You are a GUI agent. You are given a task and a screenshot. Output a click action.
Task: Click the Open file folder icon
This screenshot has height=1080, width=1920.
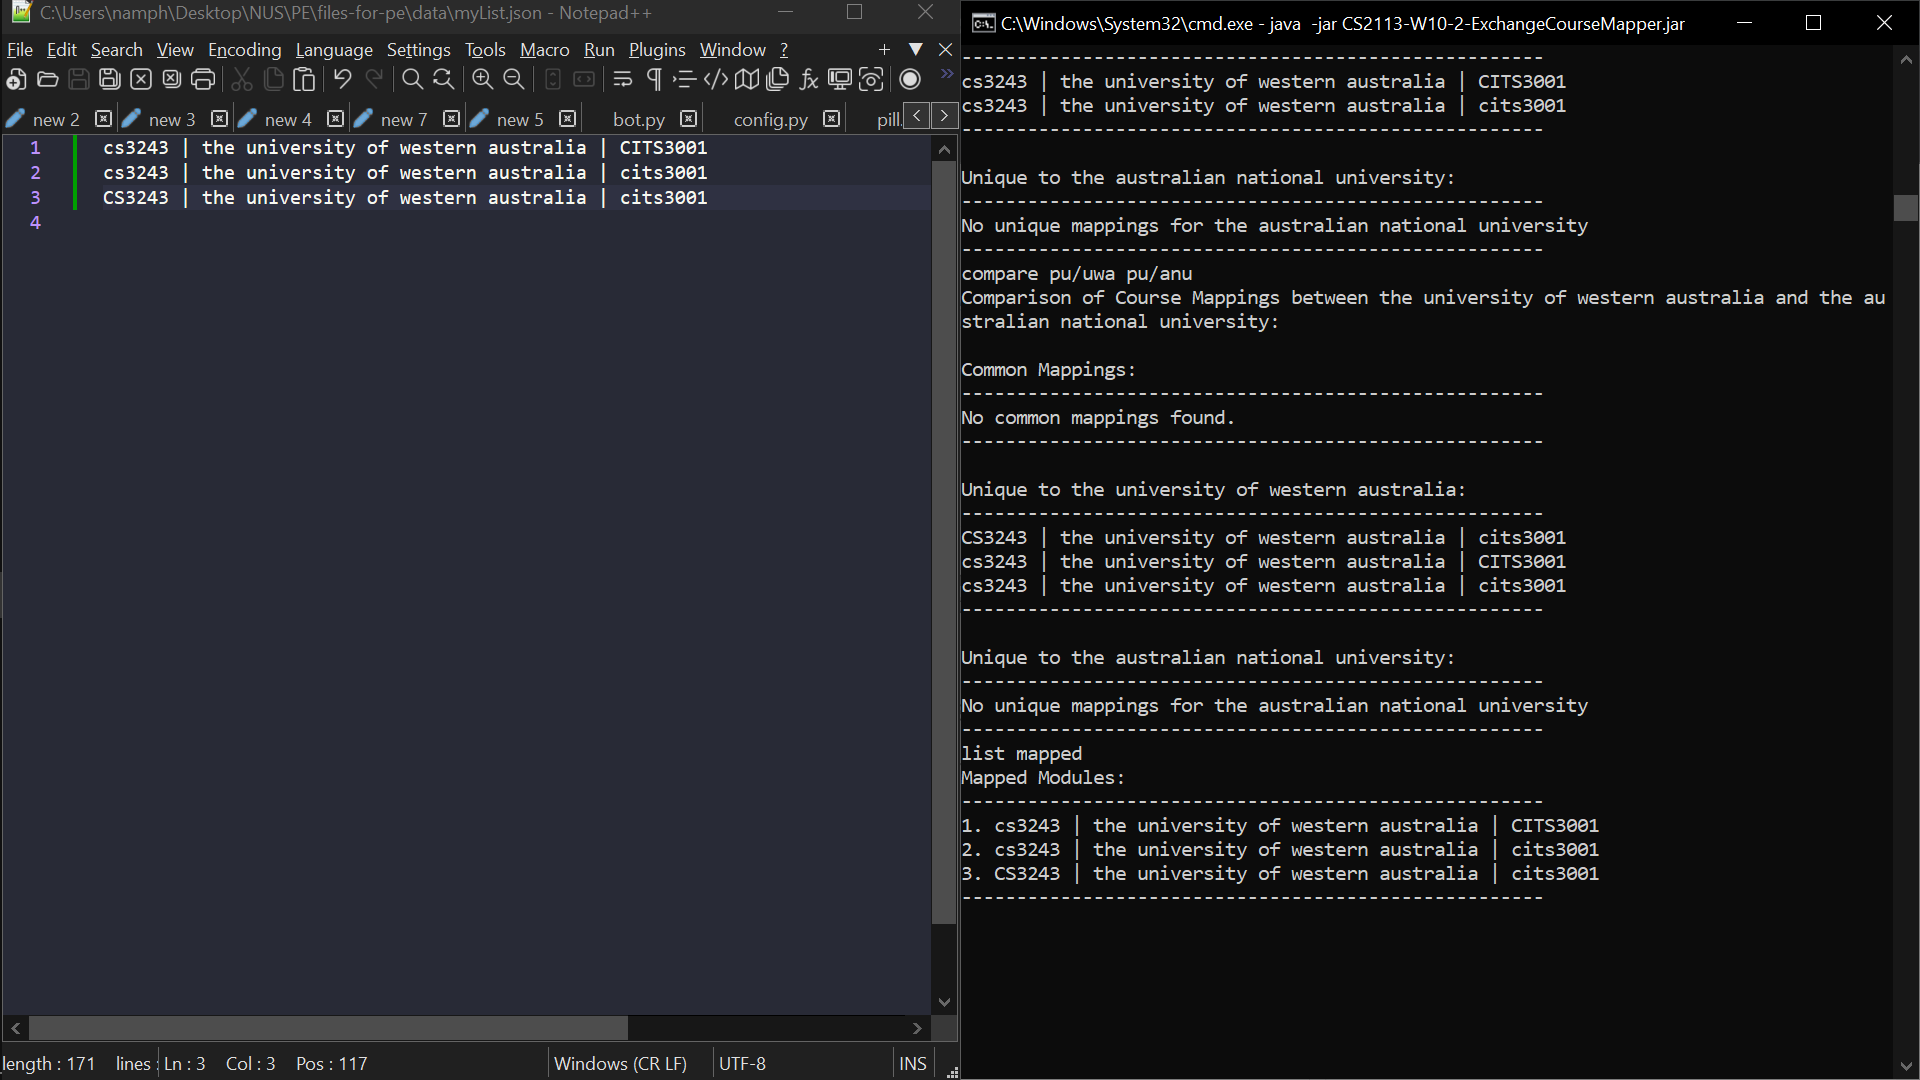click(x=47, y=80)
